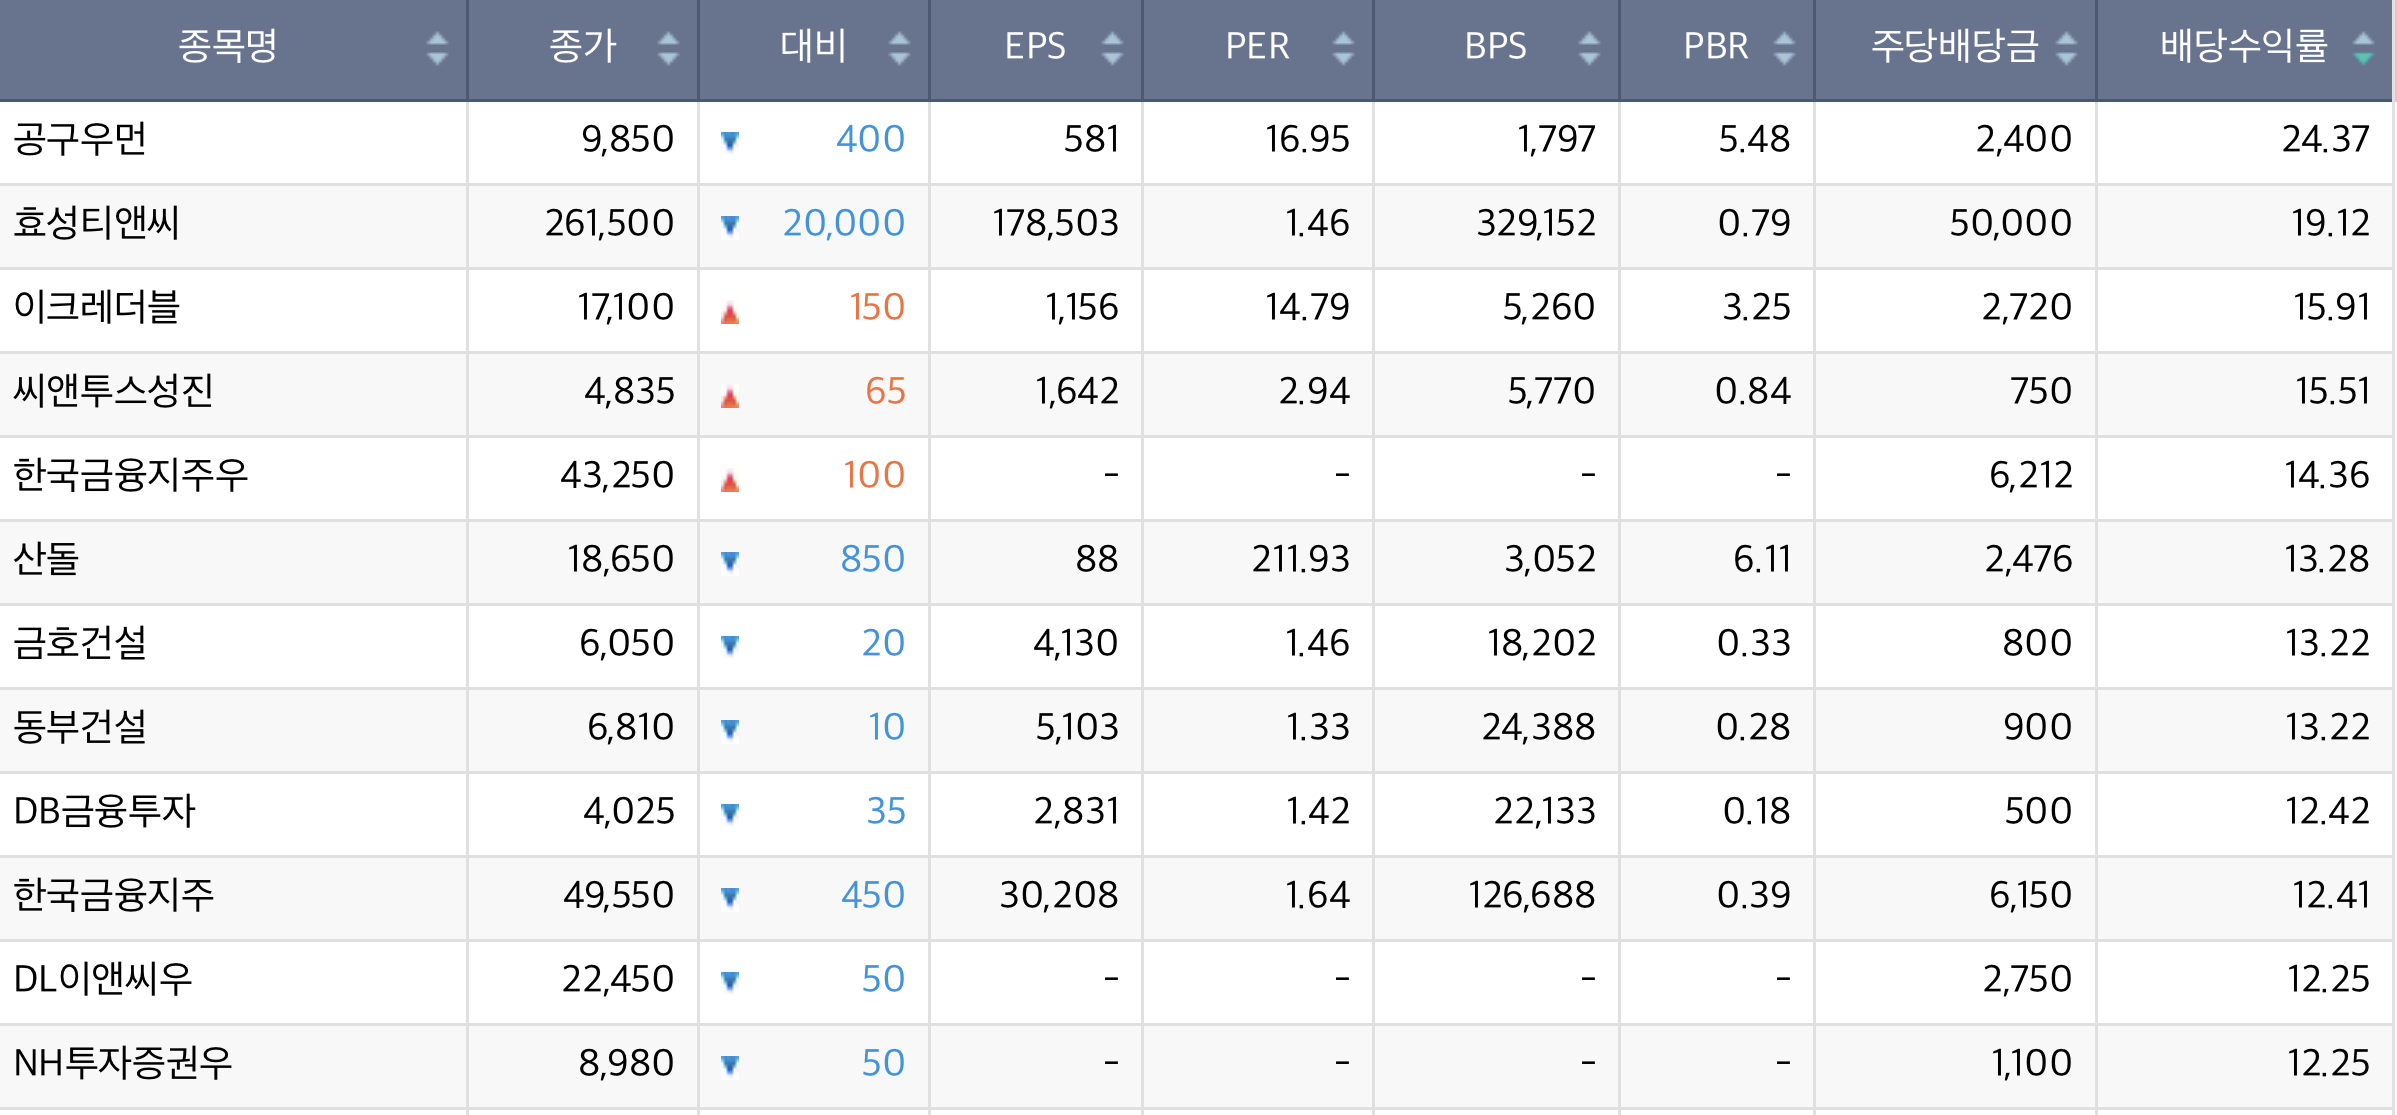Sort by 주당배당금 column sort arrows
This screenshot has width=2397, height=1115.
[2066, 48]
